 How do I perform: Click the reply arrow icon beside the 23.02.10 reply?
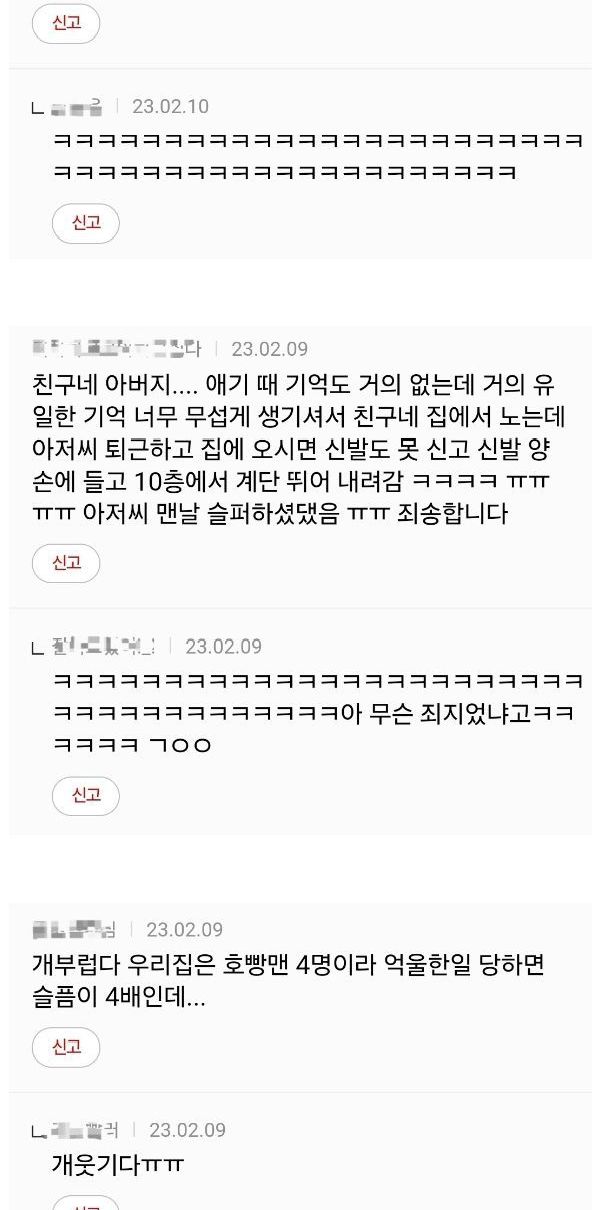(39, 108)
